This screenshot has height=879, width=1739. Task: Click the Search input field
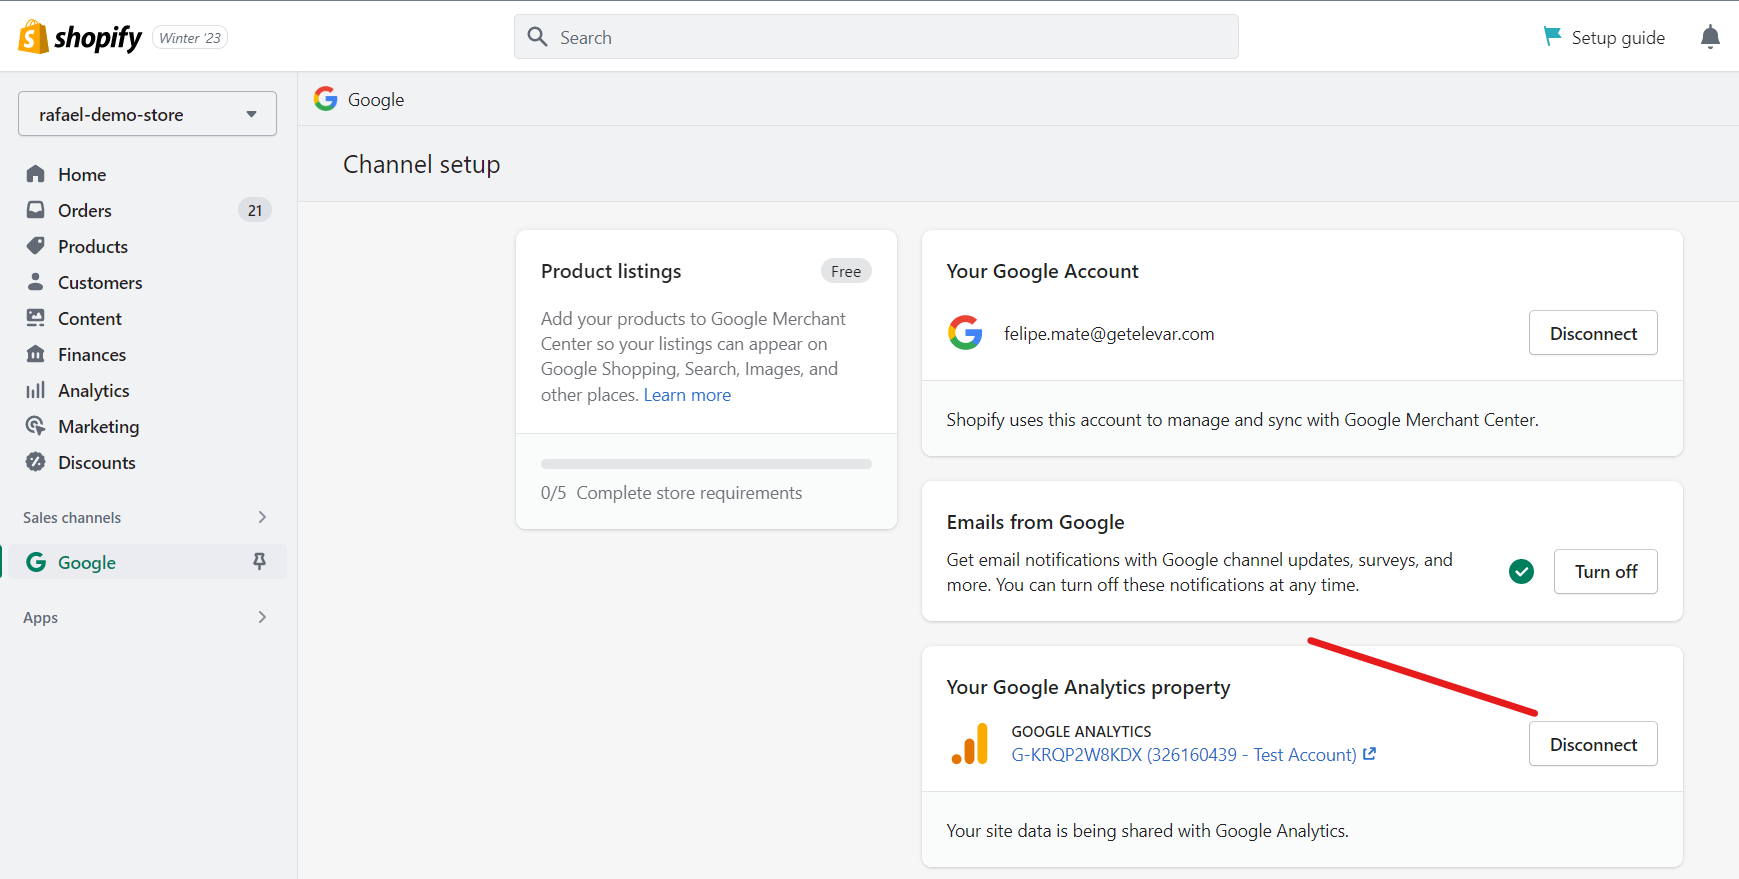point(876,37)
